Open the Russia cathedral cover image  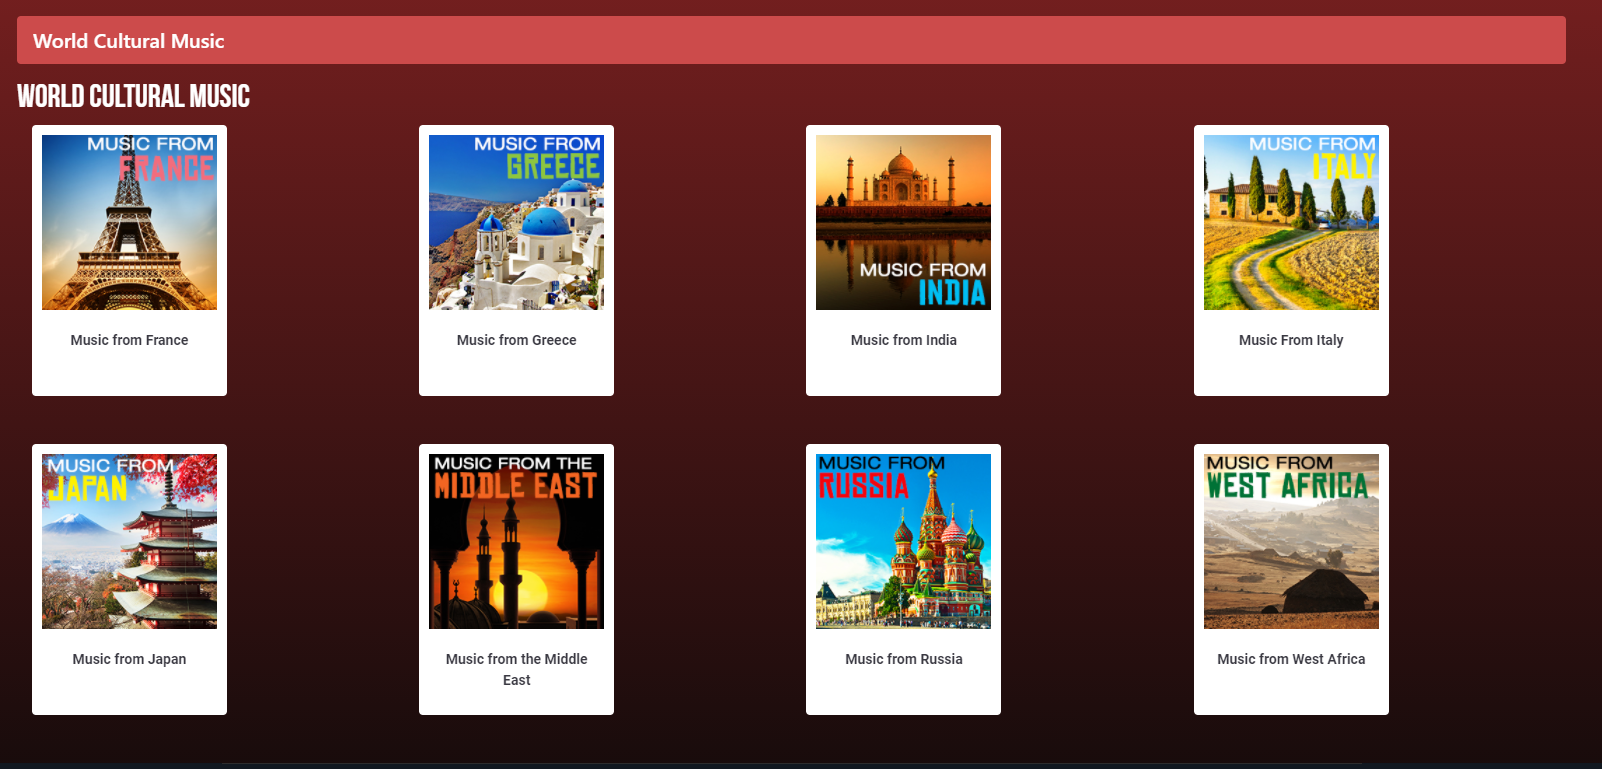(x=903, y=541)
